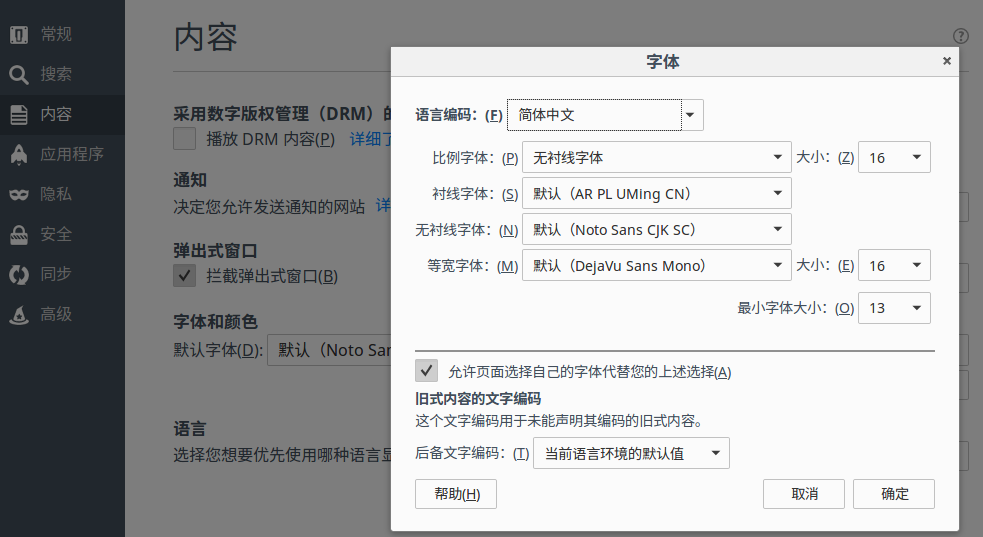Click the 确定 button

tap(895, 494)
